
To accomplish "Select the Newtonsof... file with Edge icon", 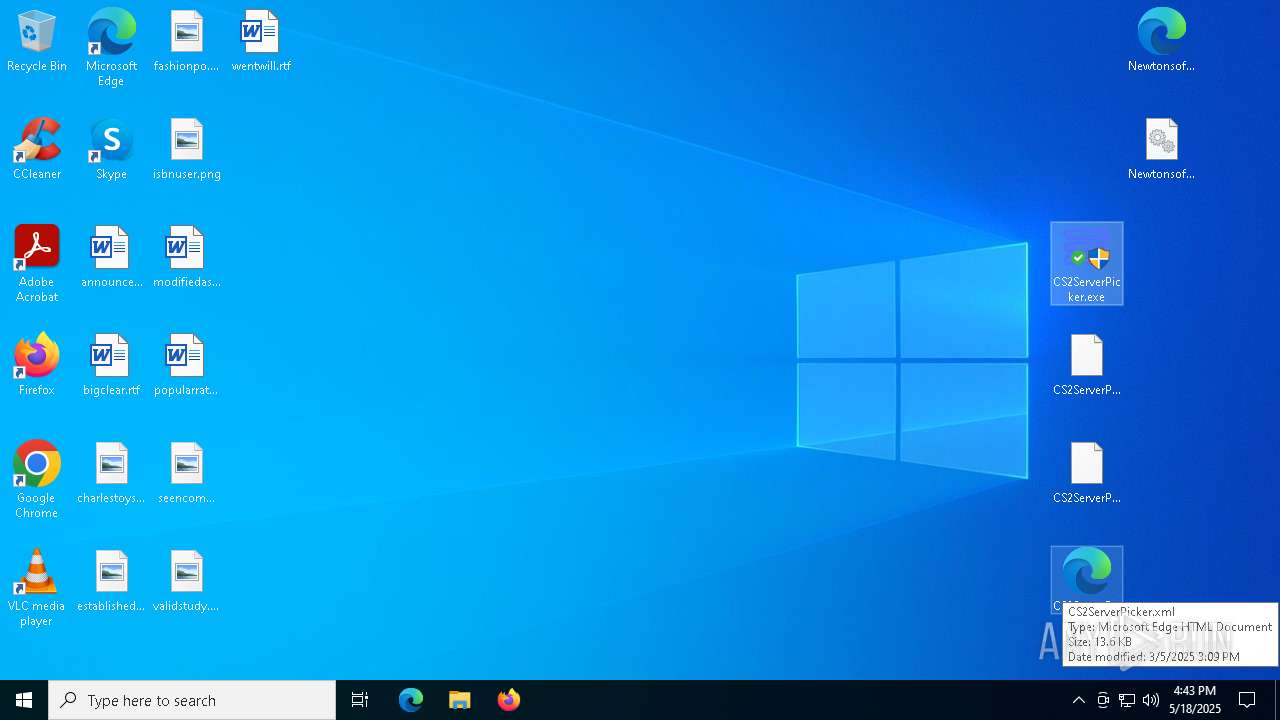I will (1161, 42).
